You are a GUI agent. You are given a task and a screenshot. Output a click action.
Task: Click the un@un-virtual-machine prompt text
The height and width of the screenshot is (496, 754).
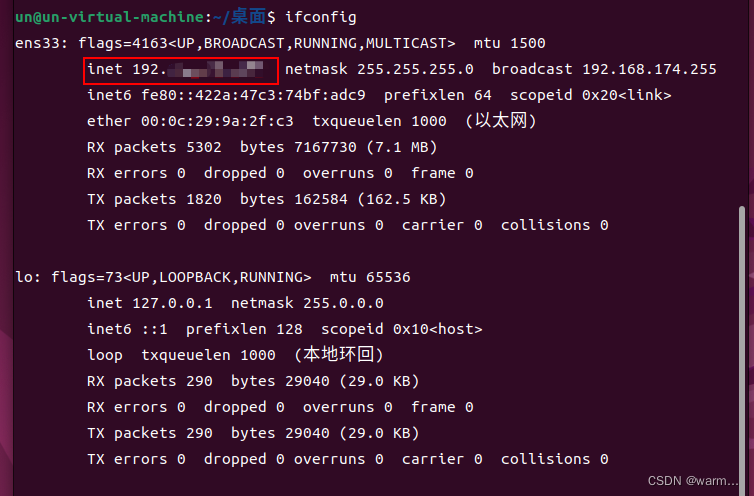click(x=110, y=17)
